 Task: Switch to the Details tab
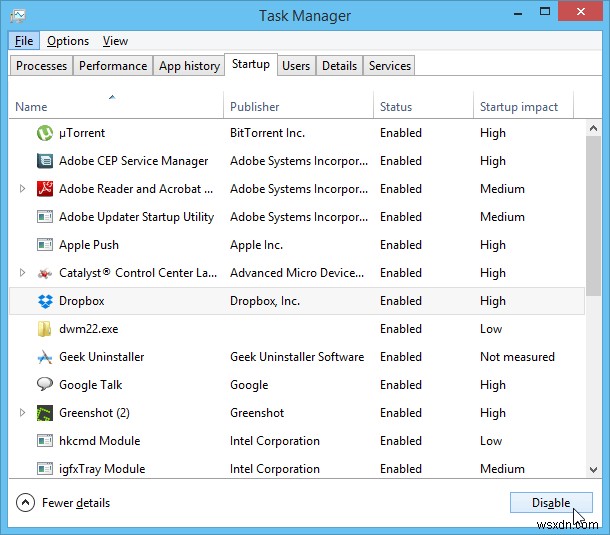click(339, 66)
